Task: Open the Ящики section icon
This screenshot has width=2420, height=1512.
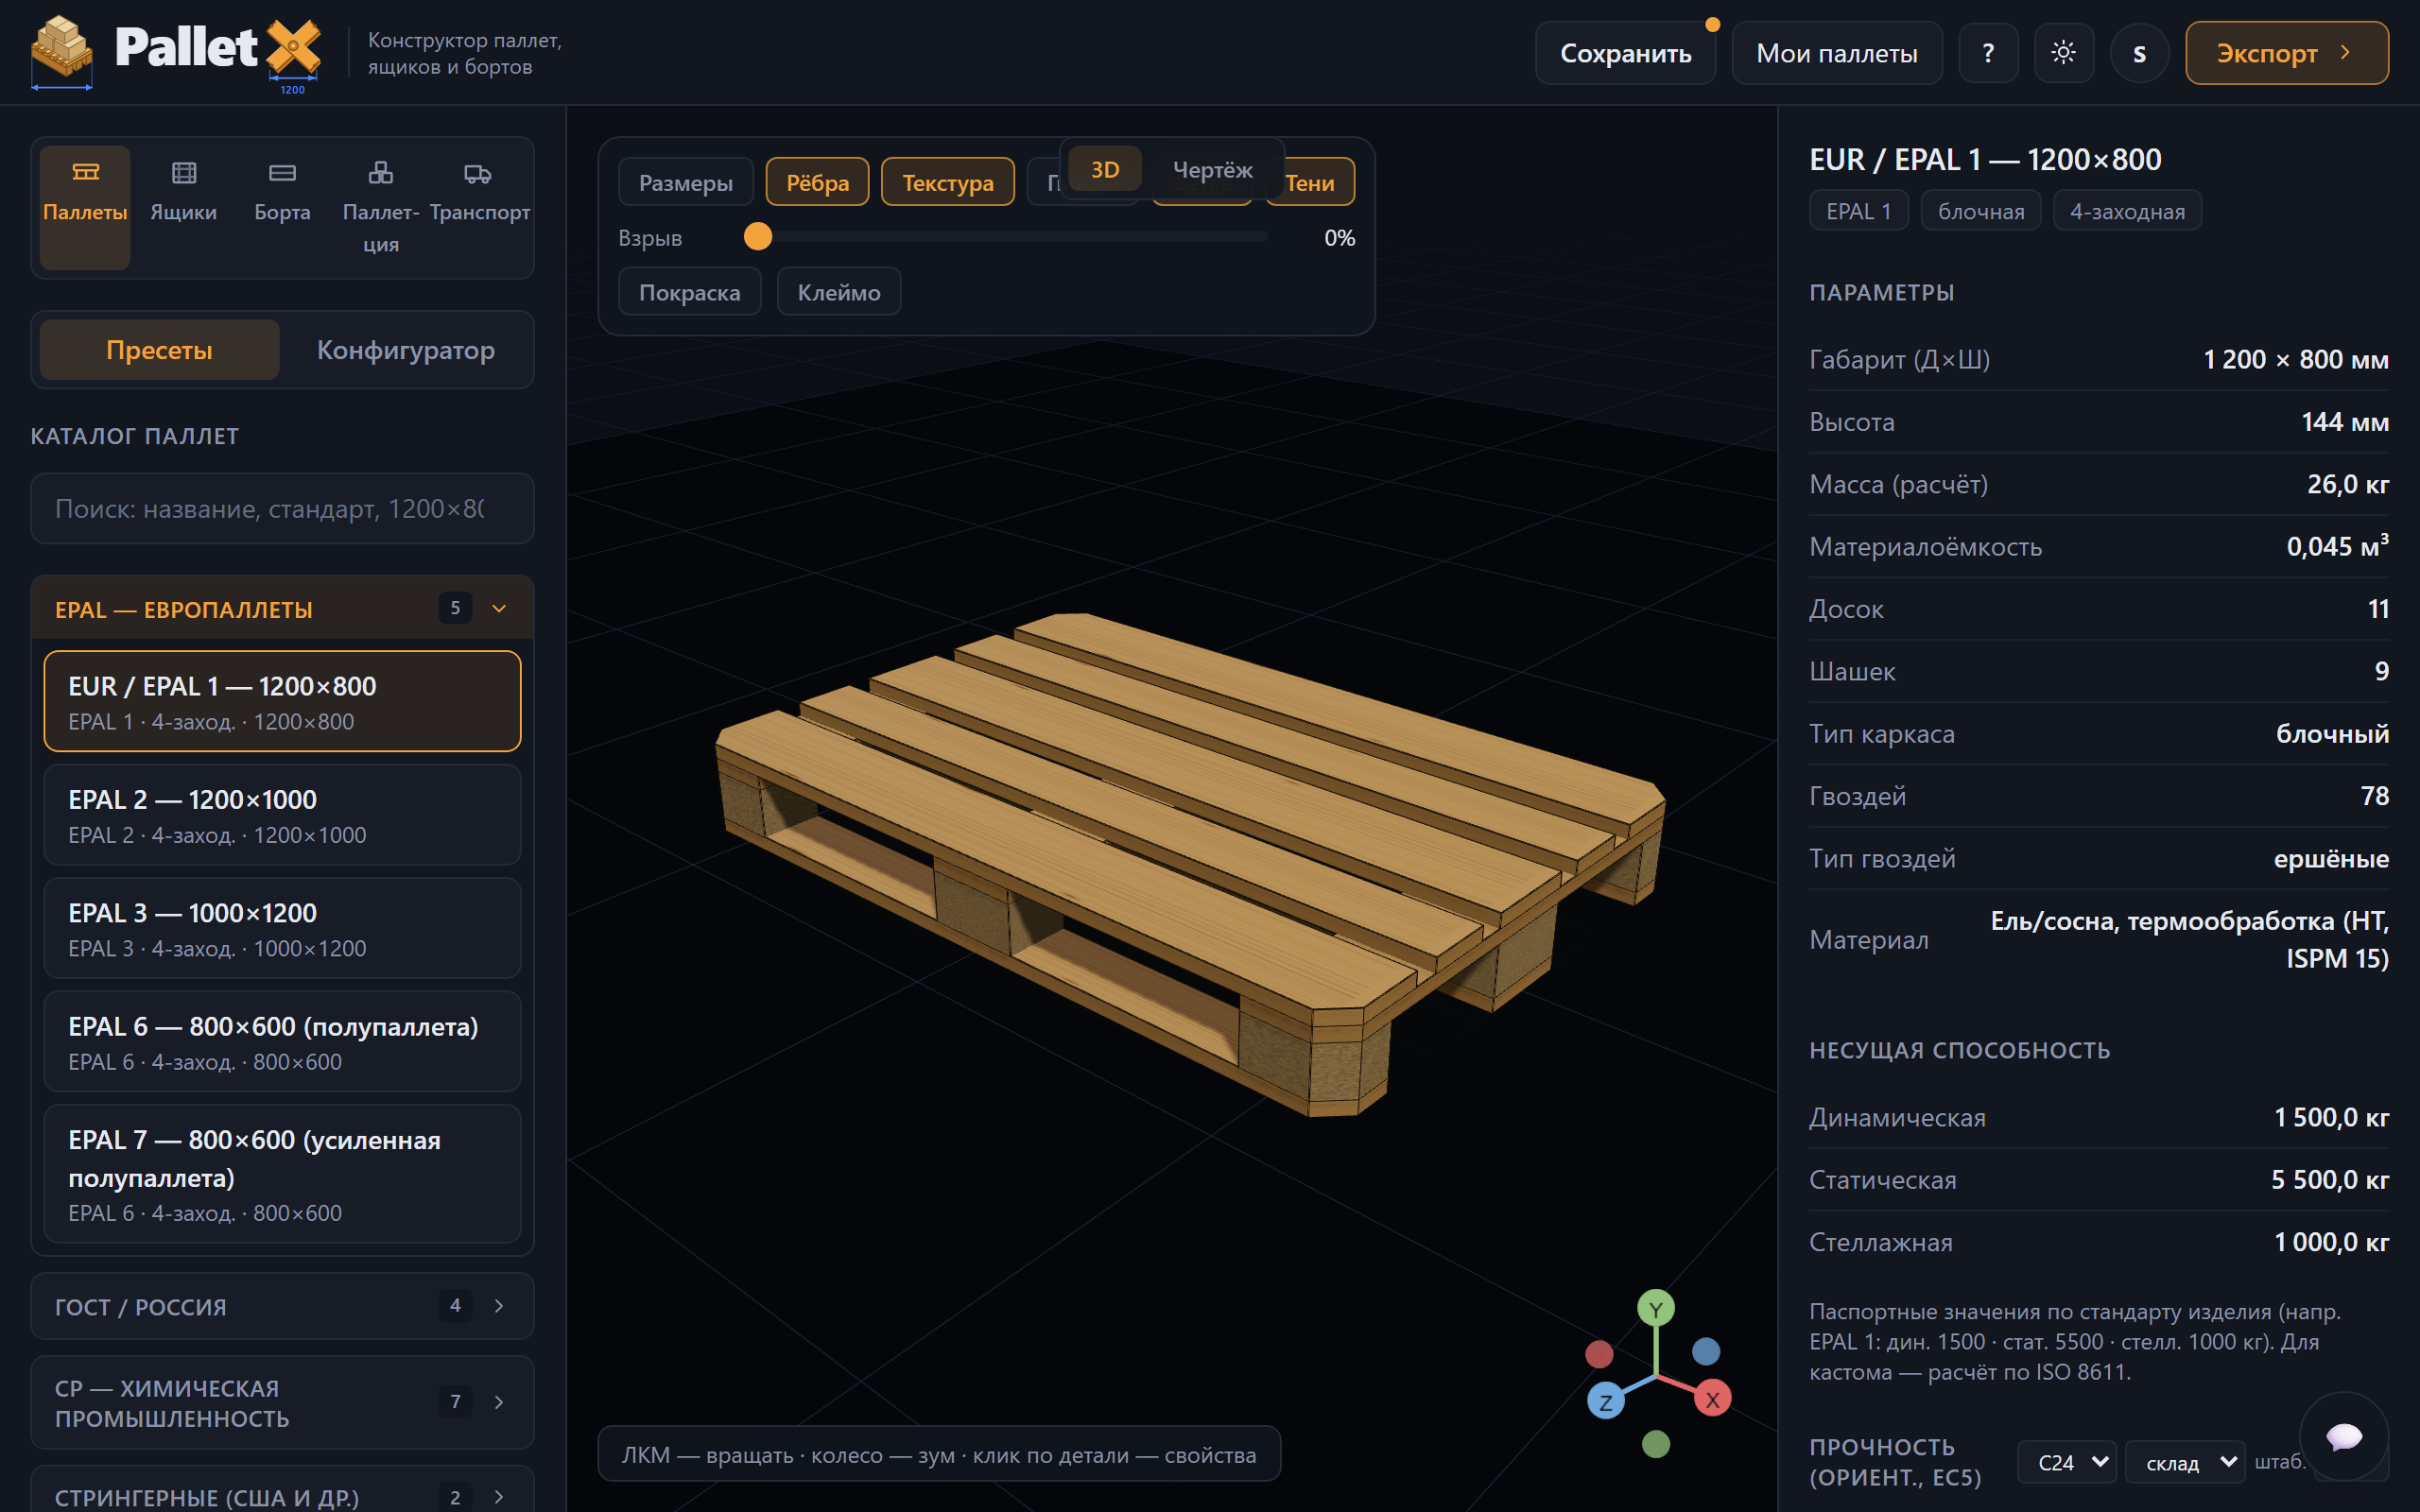Action: 184,173
